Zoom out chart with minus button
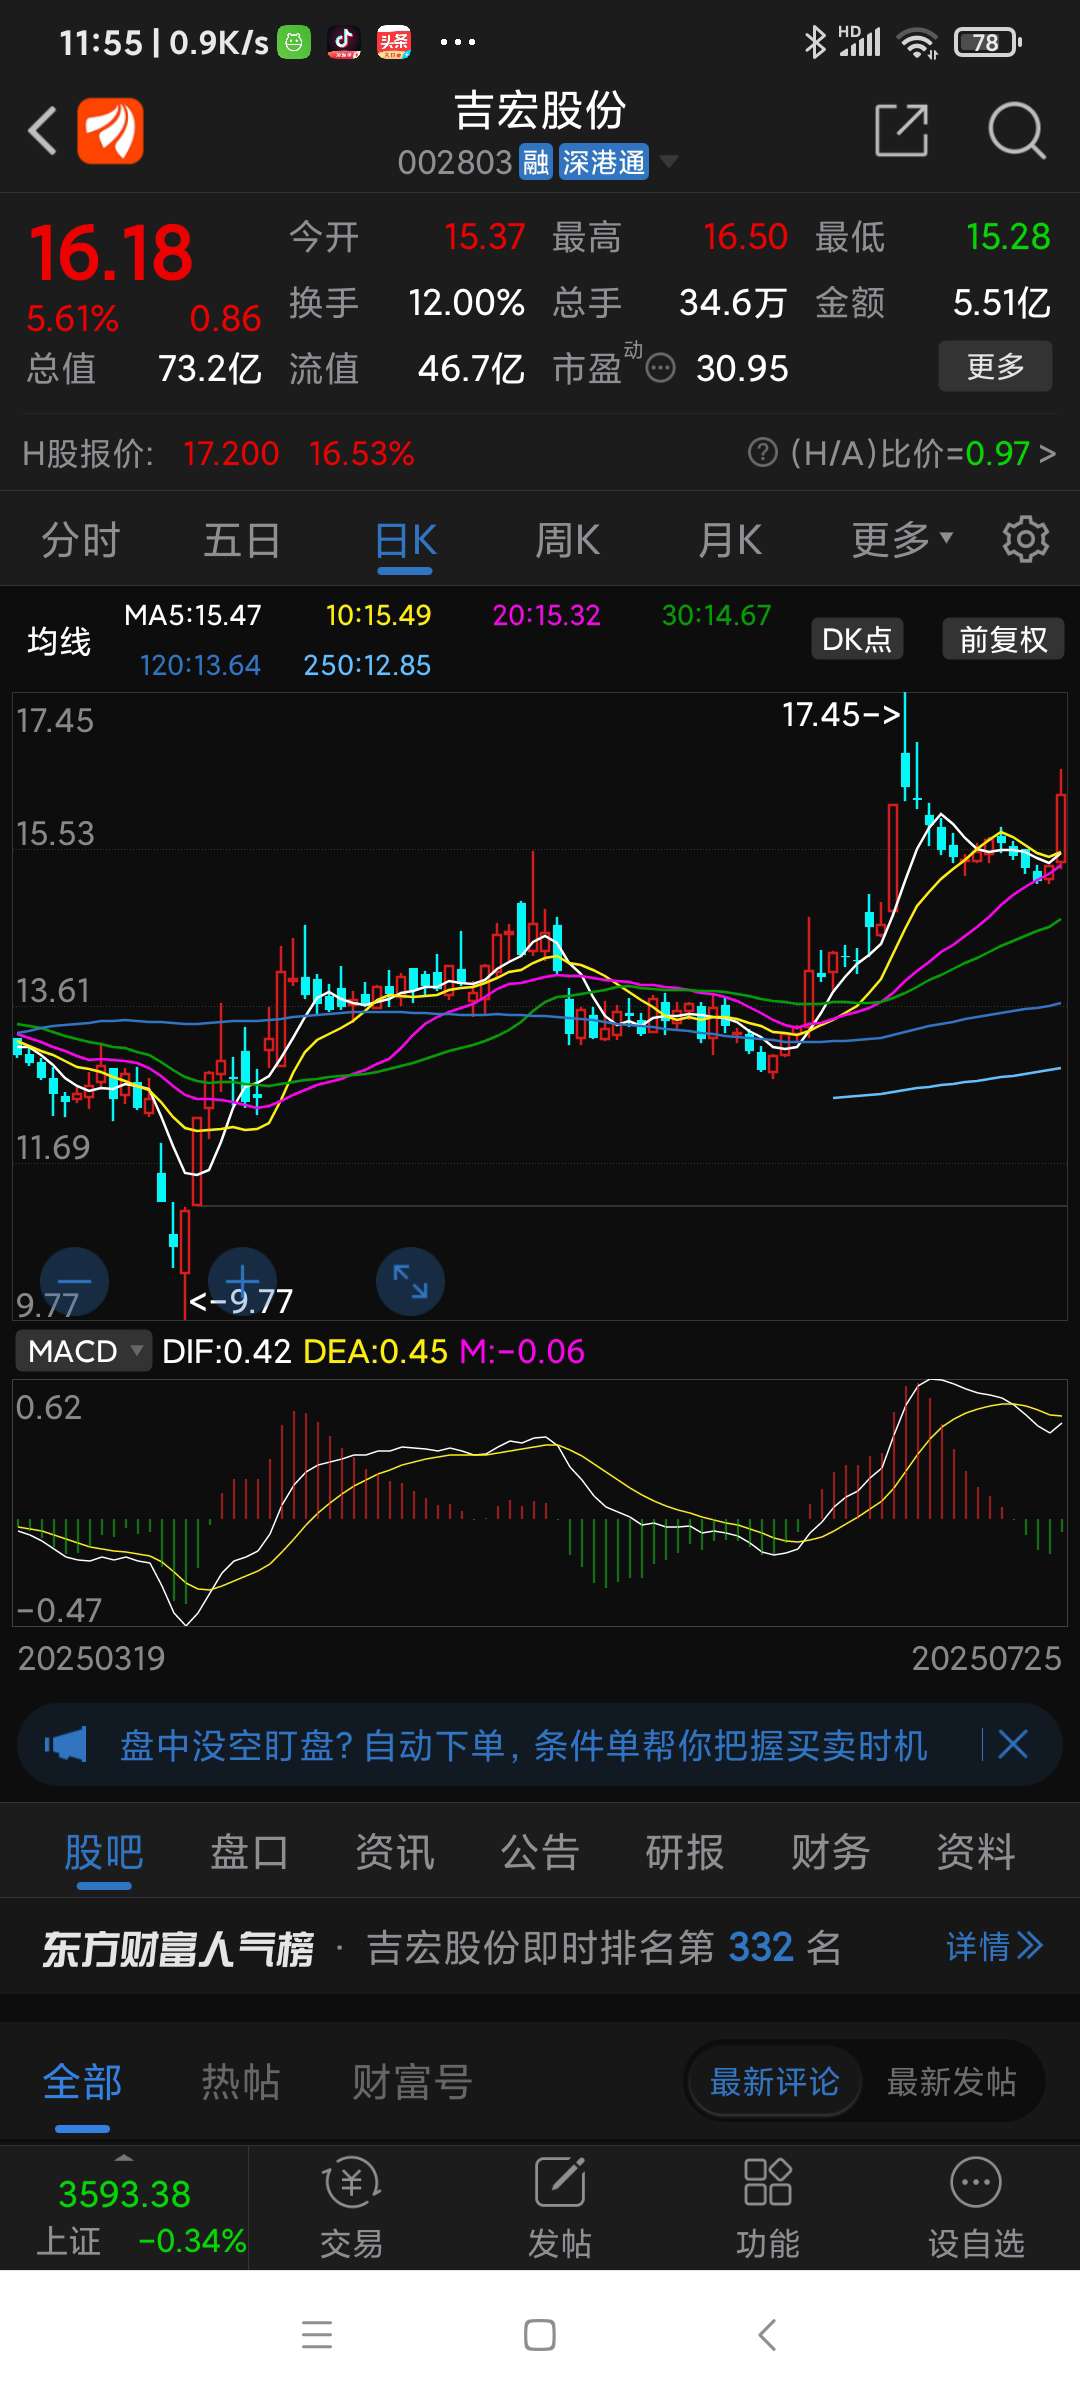Screen dimensions: 1080x2400 point(74,1281)
